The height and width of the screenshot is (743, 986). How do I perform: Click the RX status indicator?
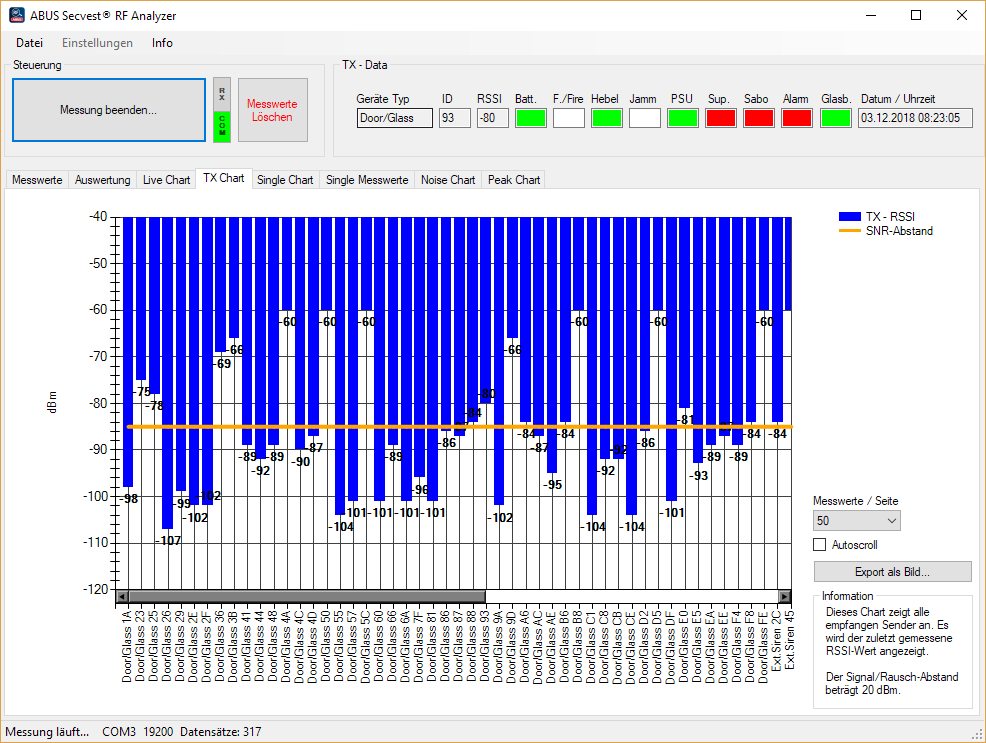point(222,94)
